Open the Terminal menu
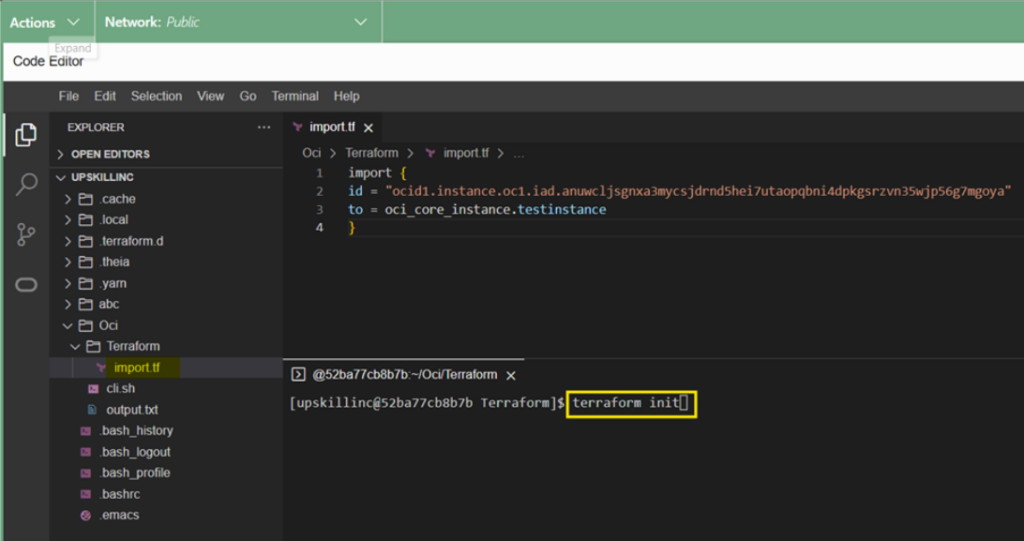 (295, 96)
